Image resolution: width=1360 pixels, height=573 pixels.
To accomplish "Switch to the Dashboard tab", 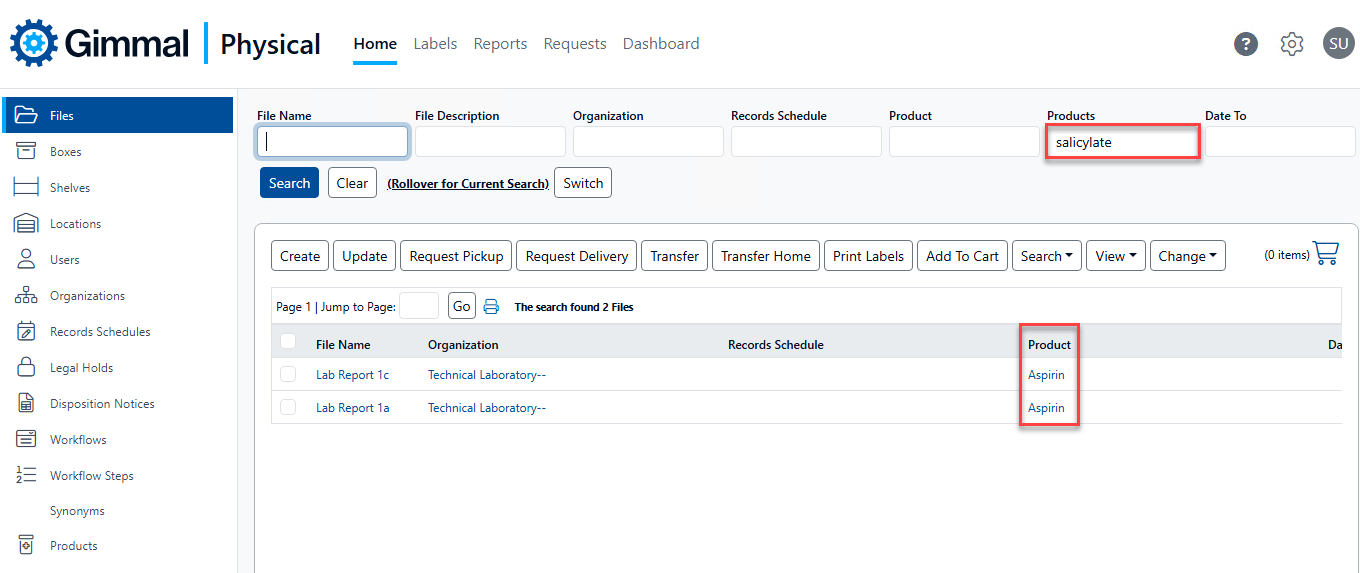I will point(661,44).
